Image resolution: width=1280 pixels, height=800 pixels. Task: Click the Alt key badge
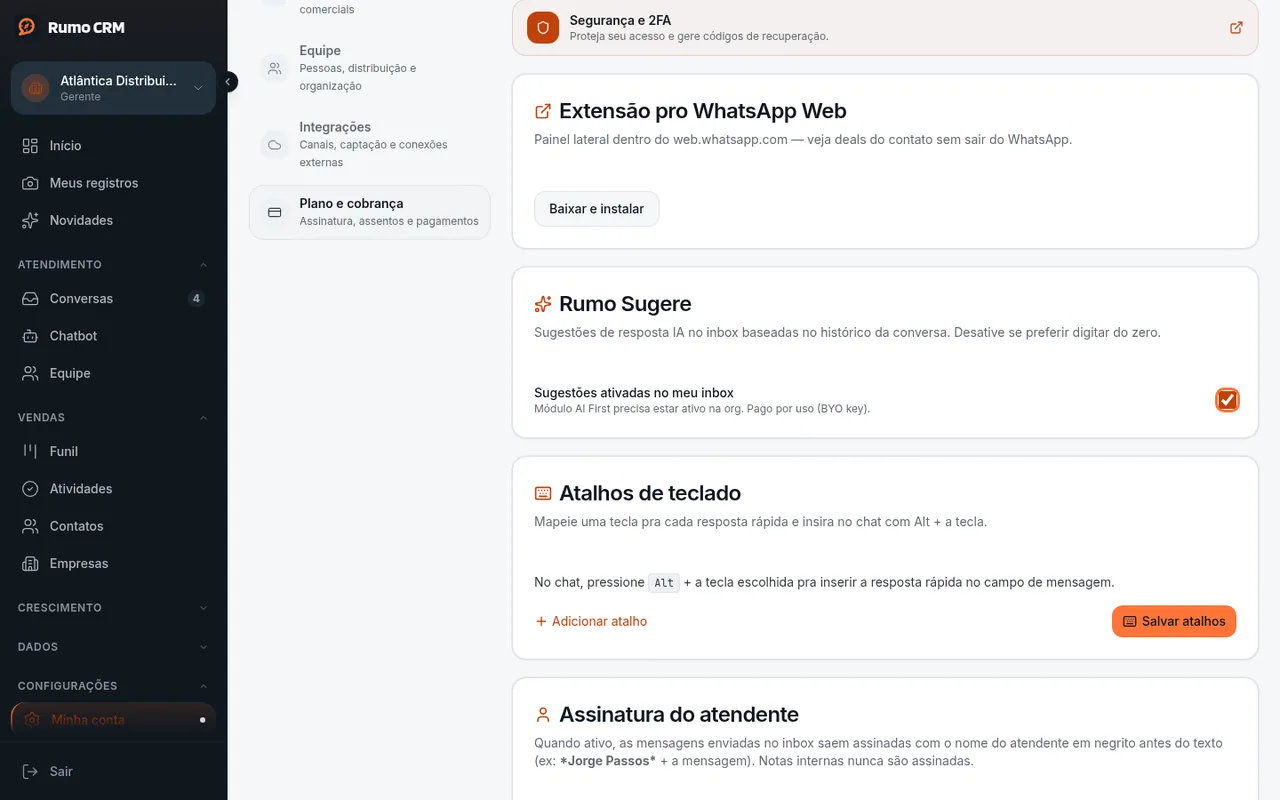tap(664, 582)
